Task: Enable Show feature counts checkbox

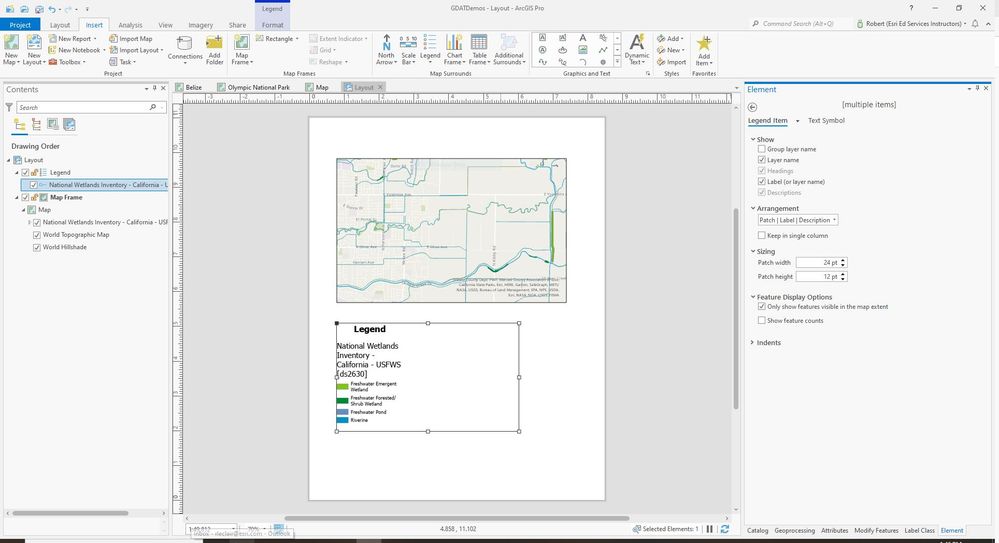Action: (x=761, y=321)
